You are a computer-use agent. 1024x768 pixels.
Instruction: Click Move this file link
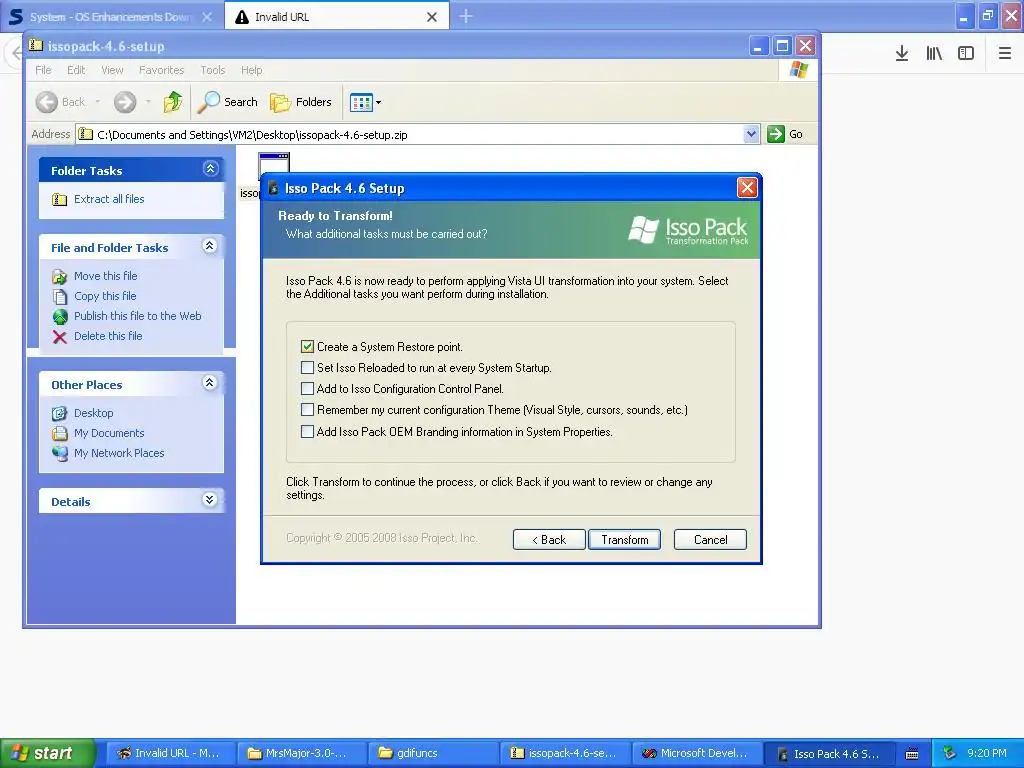tap(106, 276)
